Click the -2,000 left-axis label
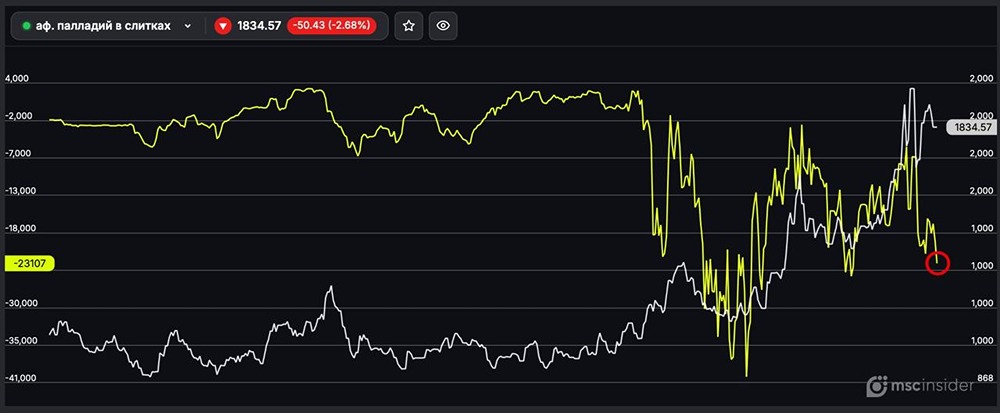This screenshot has width=1000, height=413. pyautogui.click(x=17, y=116)
